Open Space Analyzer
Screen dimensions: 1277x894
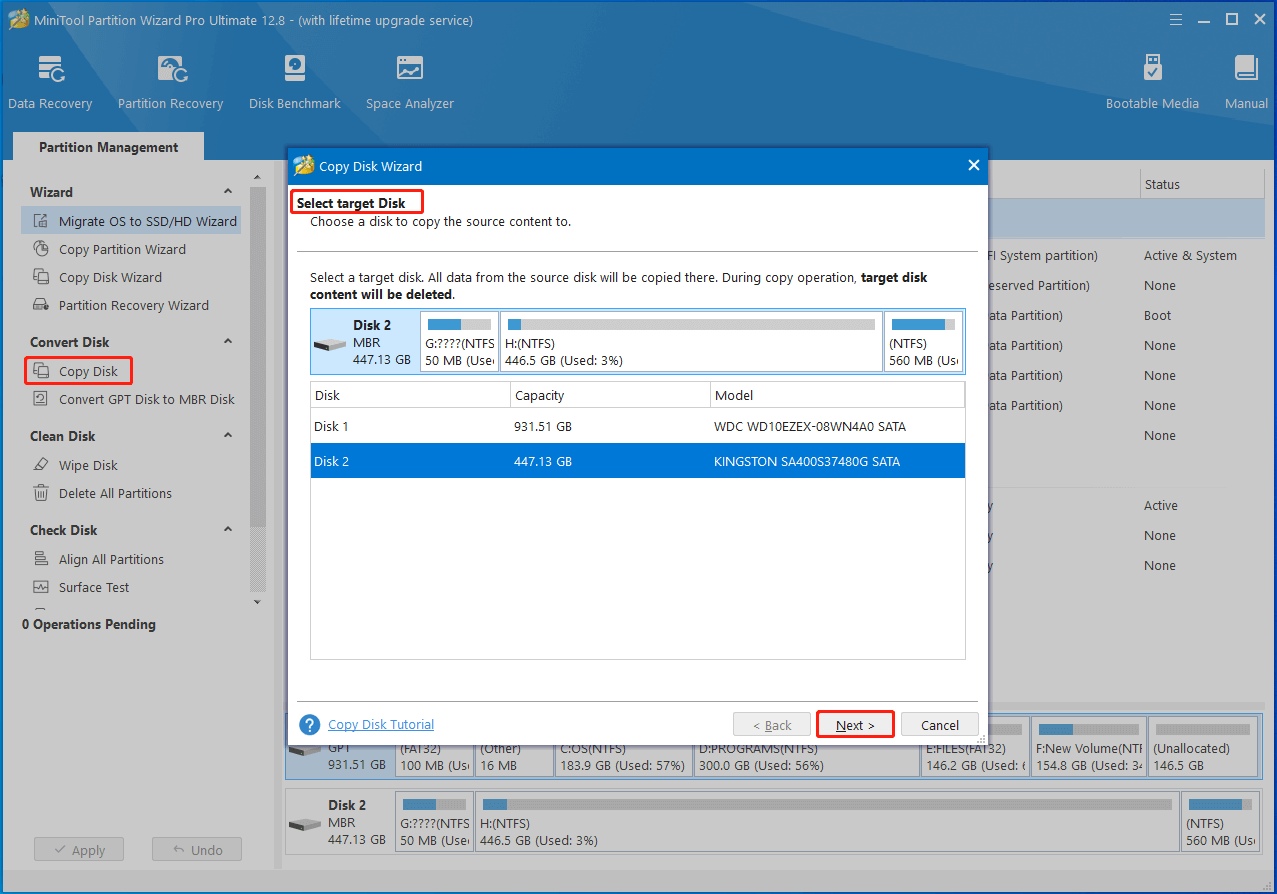[409, 82]
